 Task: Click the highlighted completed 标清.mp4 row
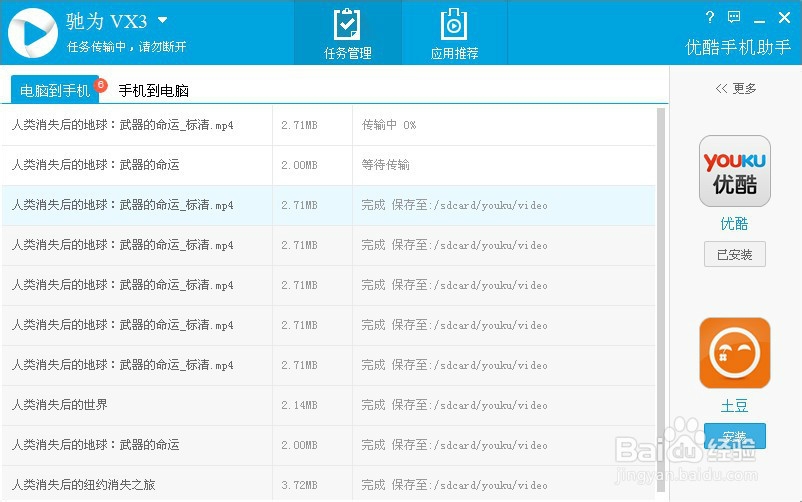(x=328, y=205)
